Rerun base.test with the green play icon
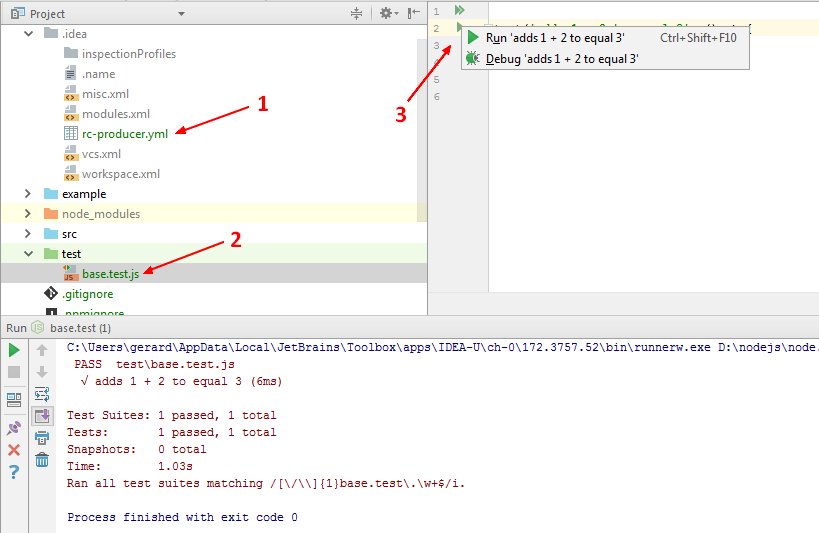The height and width of the screenshot is (533, 819). [x=14, y=350]
